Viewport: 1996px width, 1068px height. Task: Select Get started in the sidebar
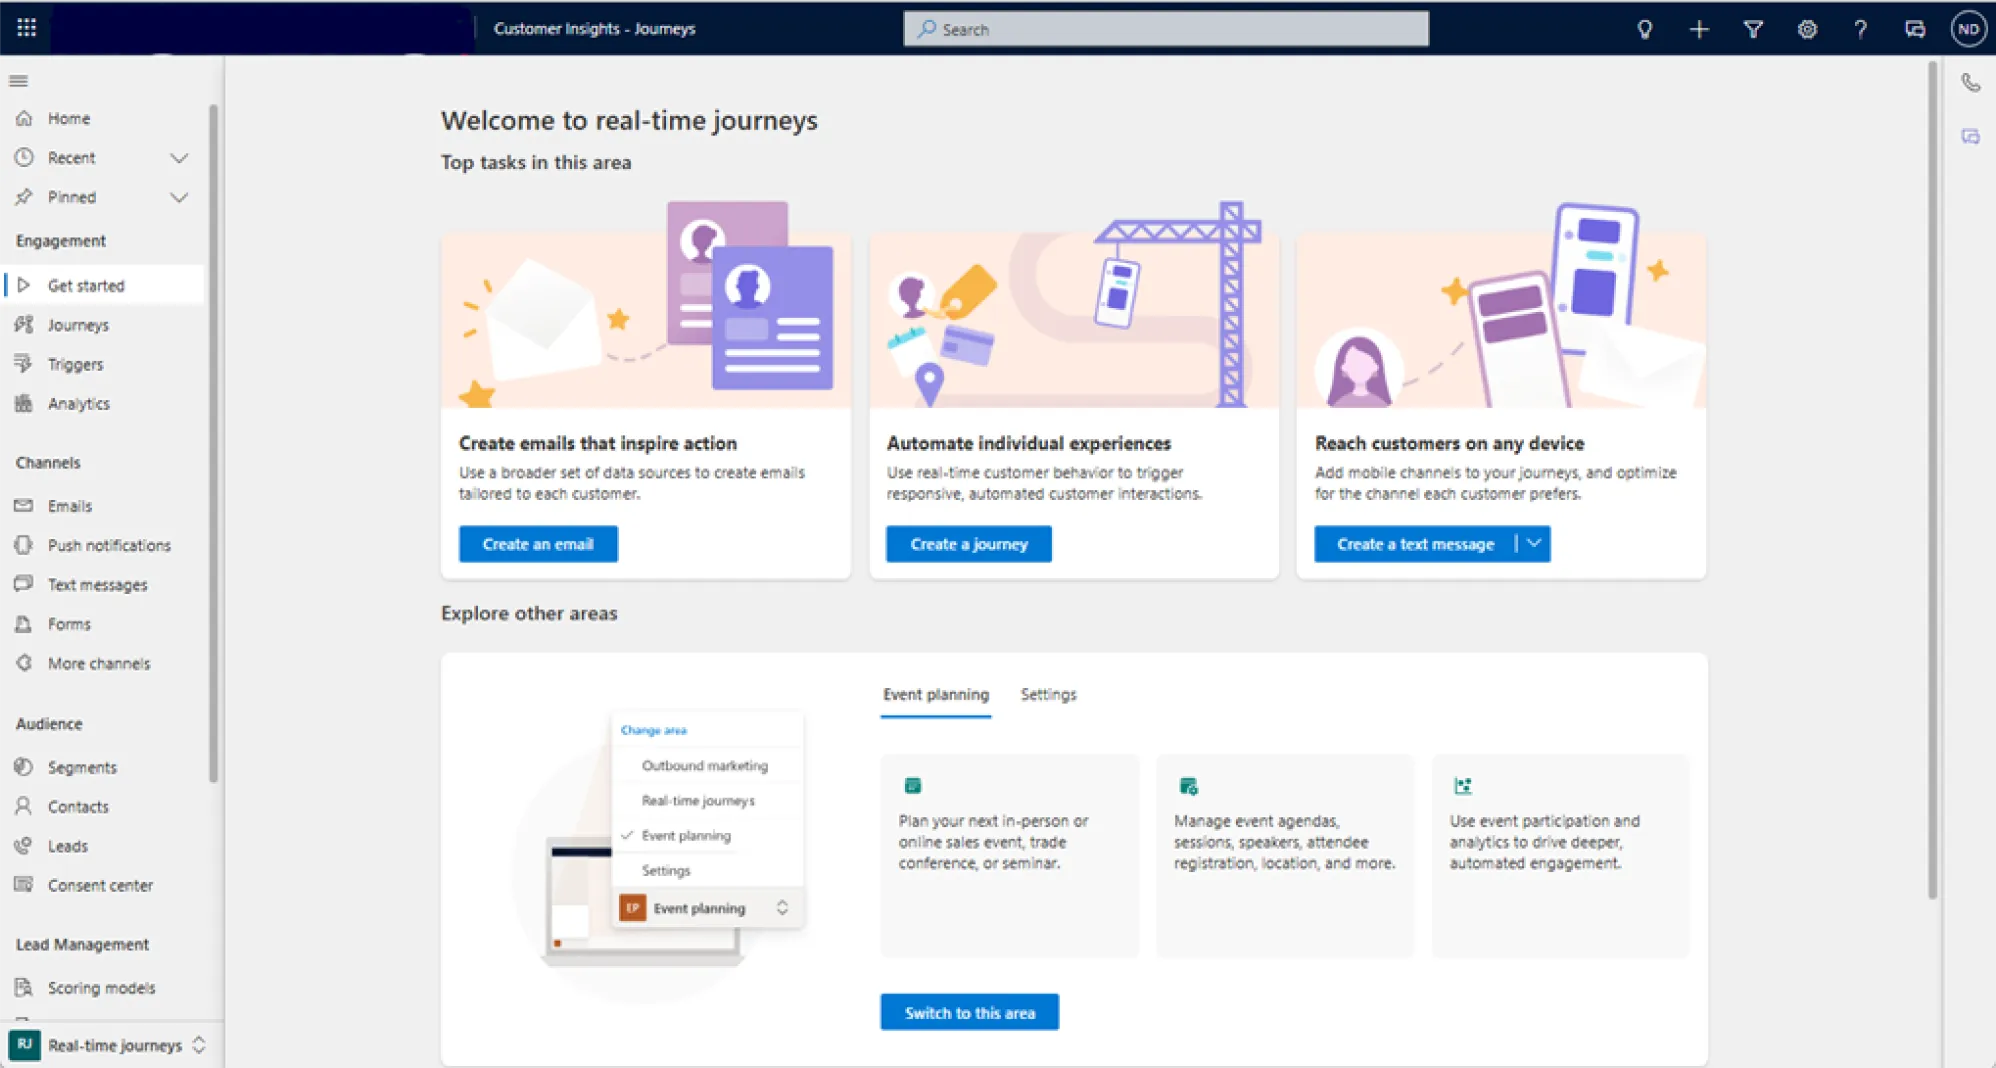[x=103, y=285]
